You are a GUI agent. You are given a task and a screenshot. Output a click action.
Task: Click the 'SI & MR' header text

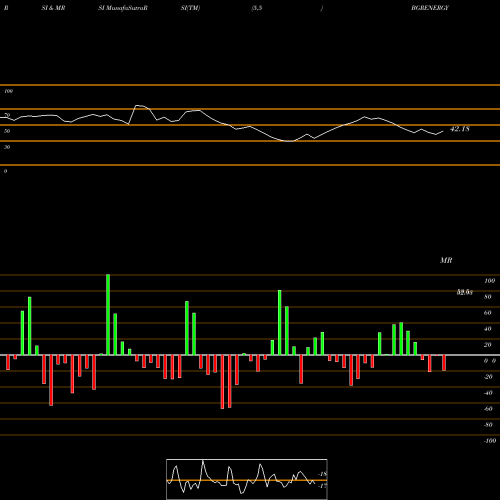click(53, 8)
